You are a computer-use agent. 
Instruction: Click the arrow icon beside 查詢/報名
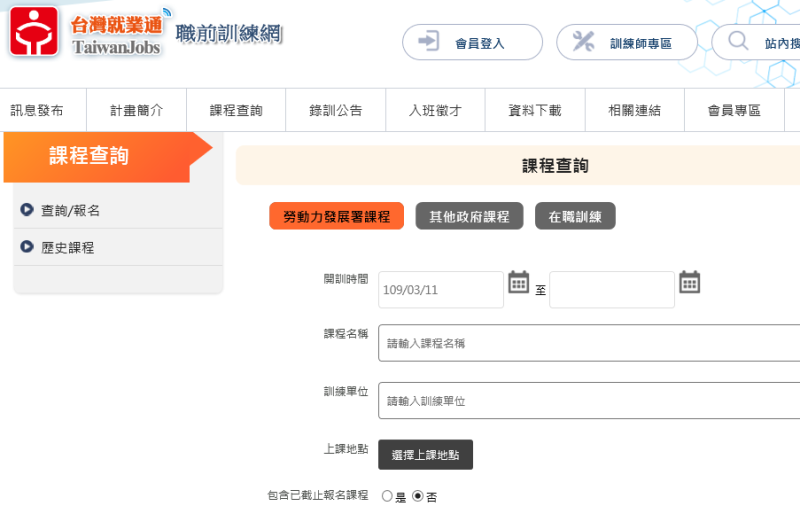pos(27,210)
